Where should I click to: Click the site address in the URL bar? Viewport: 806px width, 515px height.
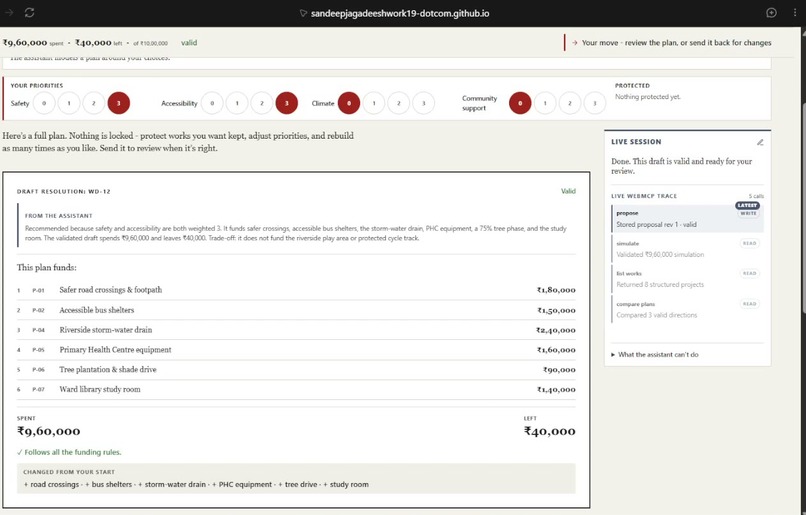tap(400, 13)
